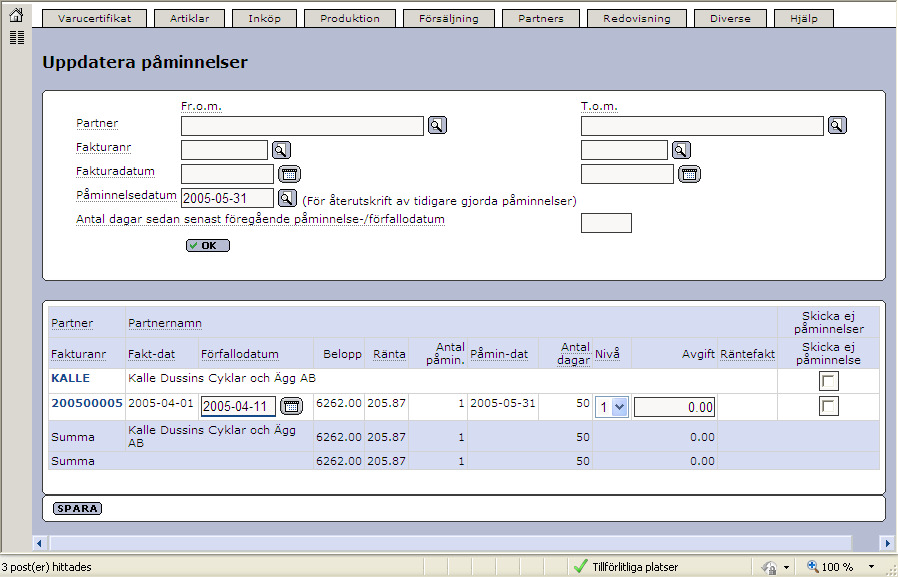Focus the Partner T.o.m. input field

(x=702, y=126)
